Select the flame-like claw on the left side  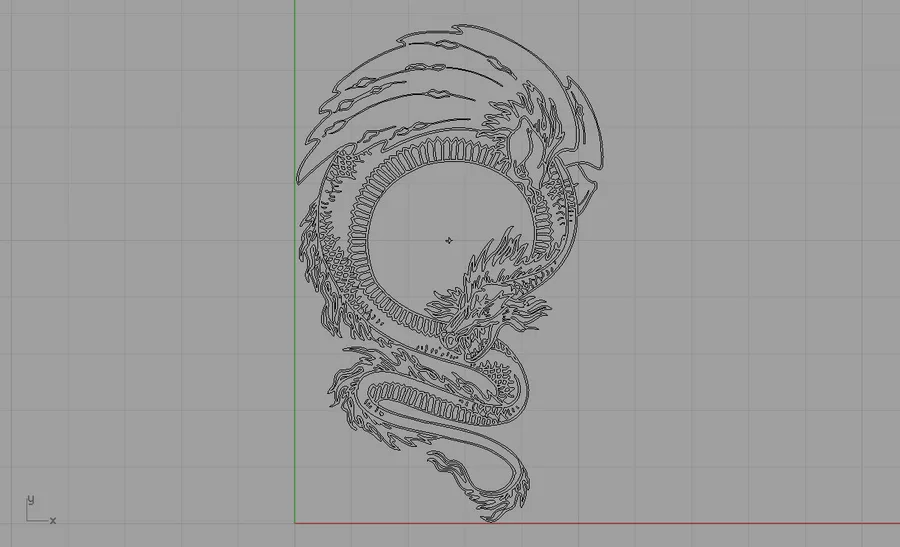313,253
